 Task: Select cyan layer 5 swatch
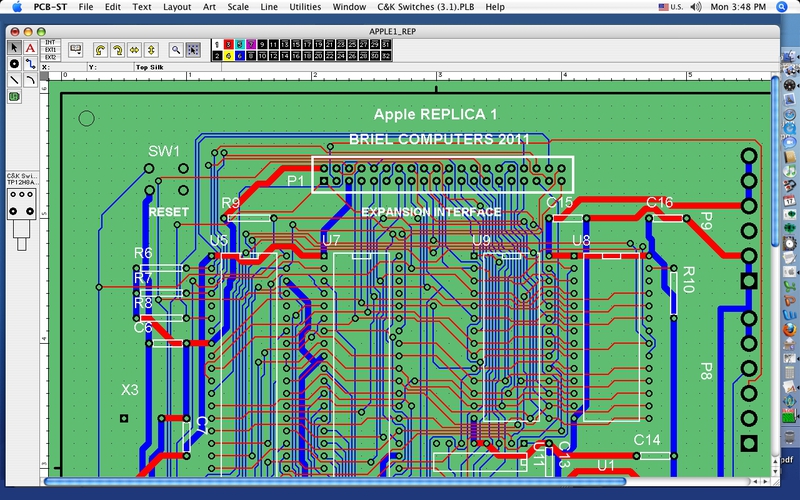[240, 44]
